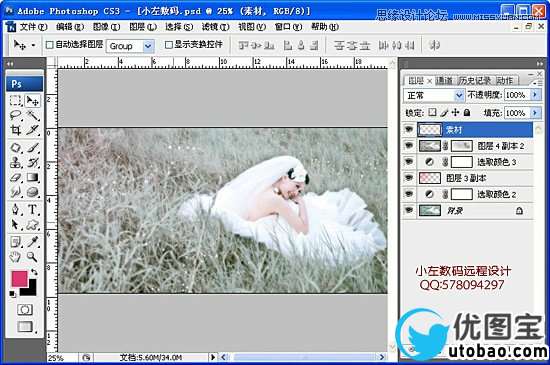Switch to the 动作 tab
The image size is (550, 365).
[x=504, y=81]
